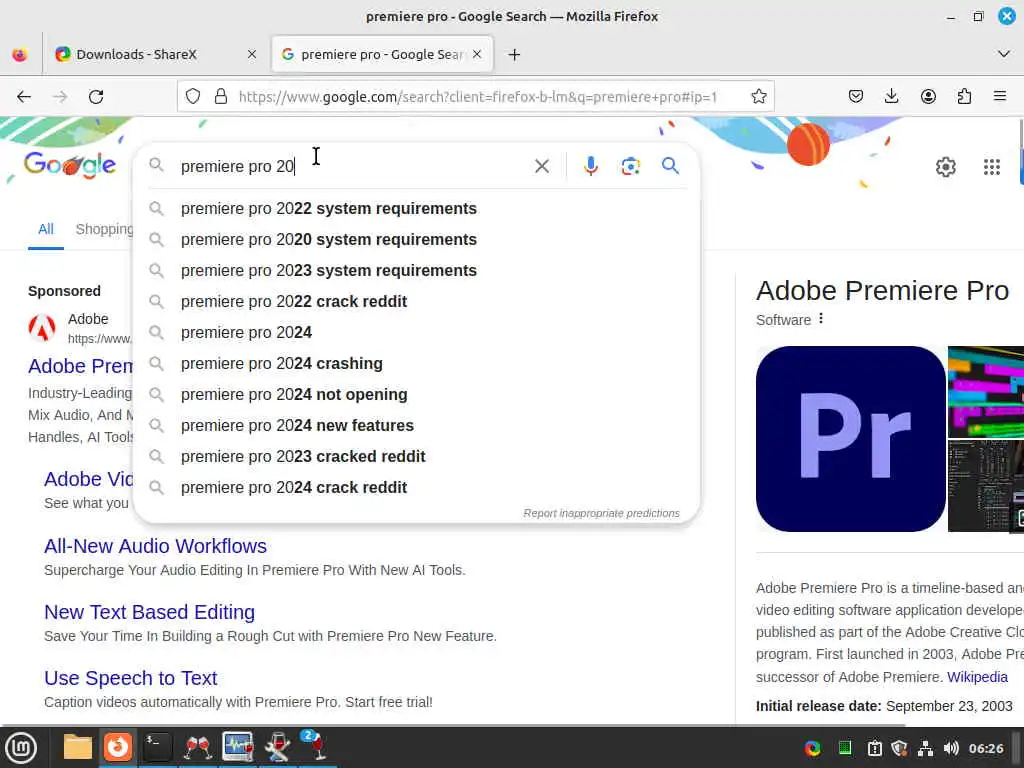This screenshot has width=1024, height=768.
Task: Choose suggestion premiere pro 2024 not opening
Action: click(x=417, y=394)
